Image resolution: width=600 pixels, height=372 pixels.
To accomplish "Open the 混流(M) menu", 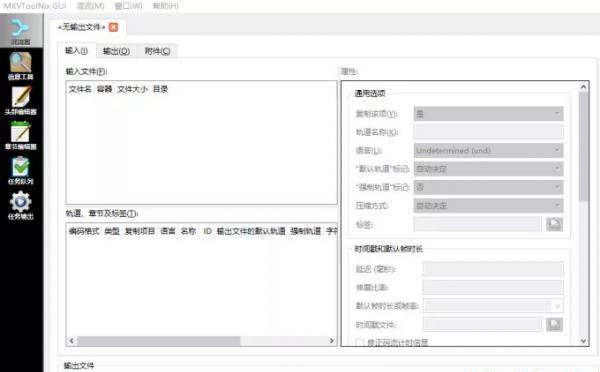I will tap(90, 6).
